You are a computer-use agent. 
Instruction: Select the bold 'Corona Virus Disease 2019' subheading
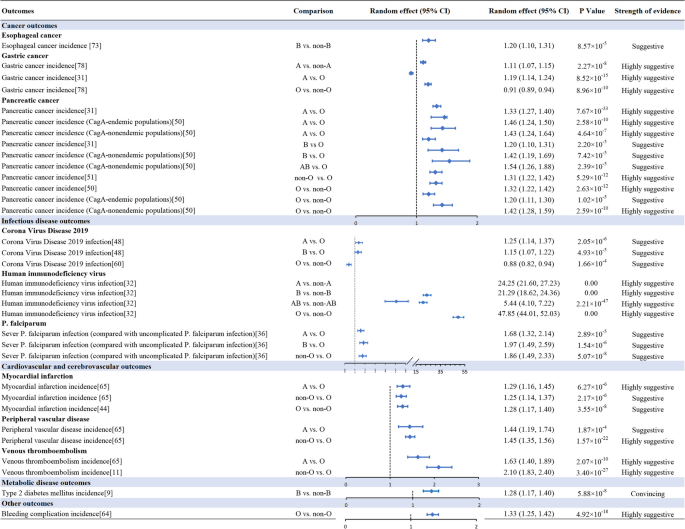coord(45,231)
